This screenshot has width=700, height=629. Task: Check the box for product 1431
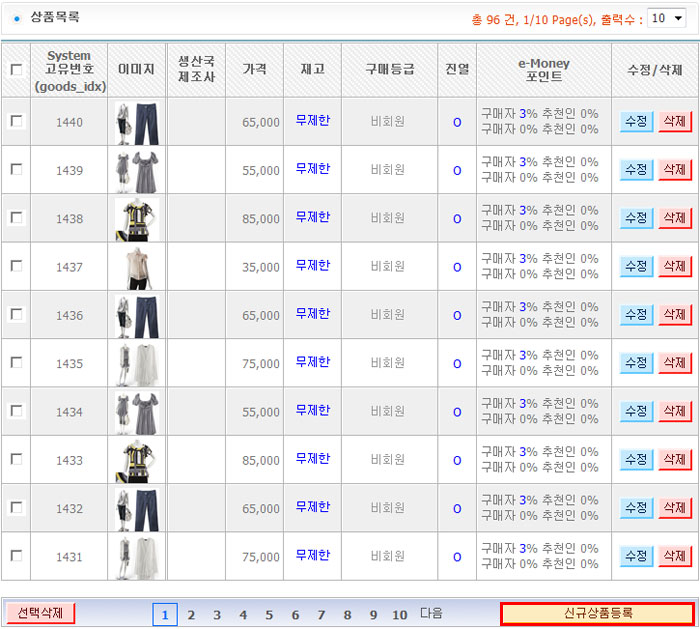pos(16,555)
